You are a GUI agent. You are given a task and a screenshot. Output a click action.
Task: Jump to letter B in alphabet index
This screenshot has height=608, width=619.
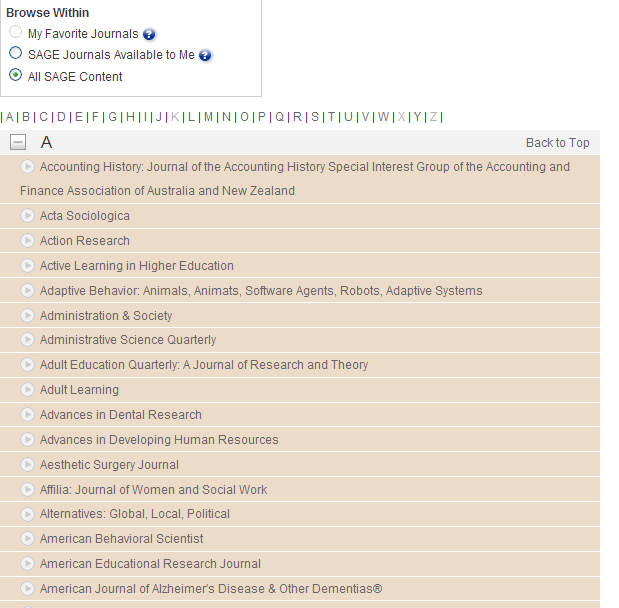click(26, 117)
